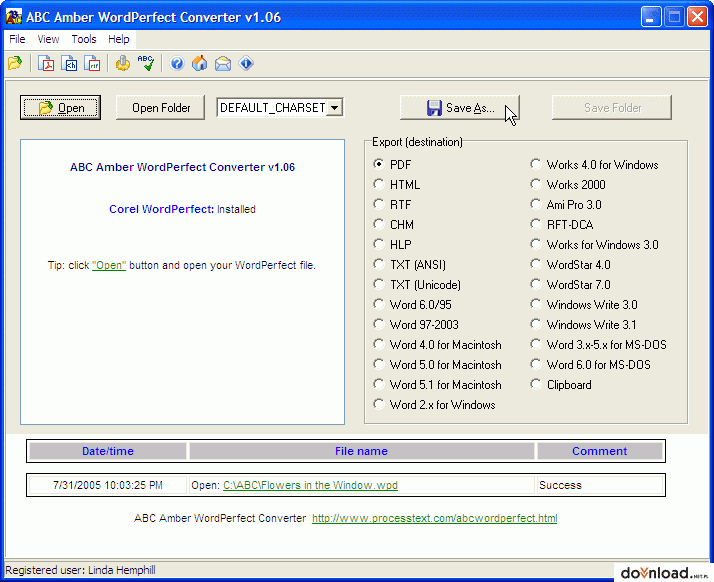The height and width of the screenshot is (582, 714).
Task: Select the WordStar 4.0 export option
Action: pos(571,265)
